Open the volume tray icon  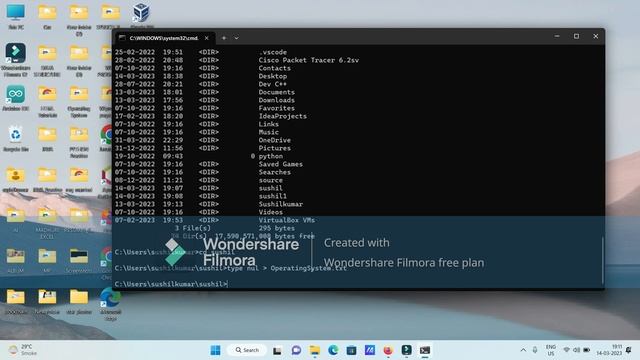click(576, 350)
